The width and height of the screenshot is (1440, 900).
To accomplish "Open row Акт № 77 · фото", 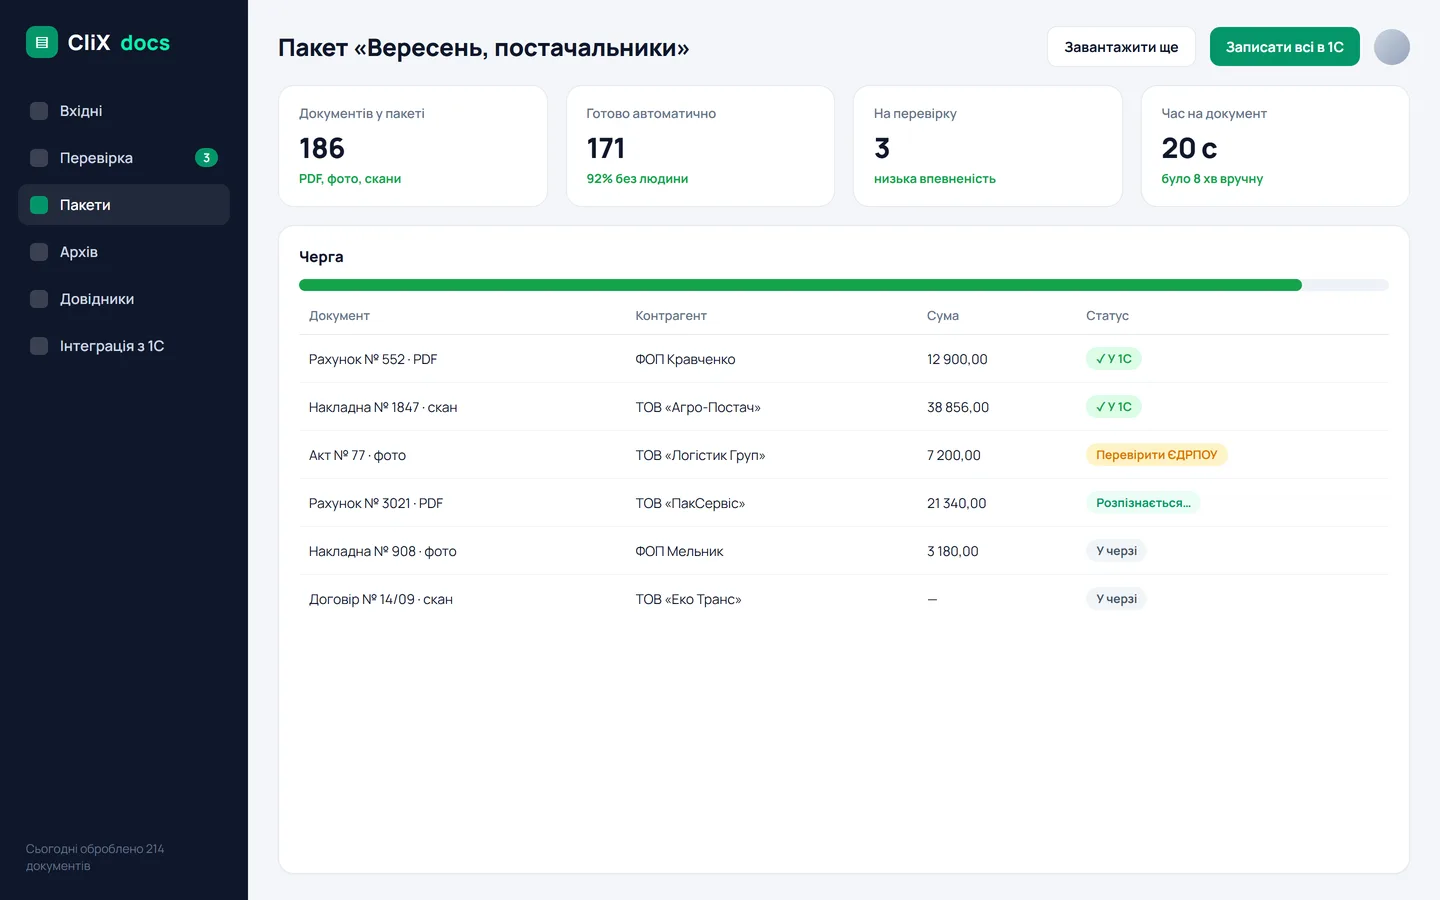I will point(843,455).
